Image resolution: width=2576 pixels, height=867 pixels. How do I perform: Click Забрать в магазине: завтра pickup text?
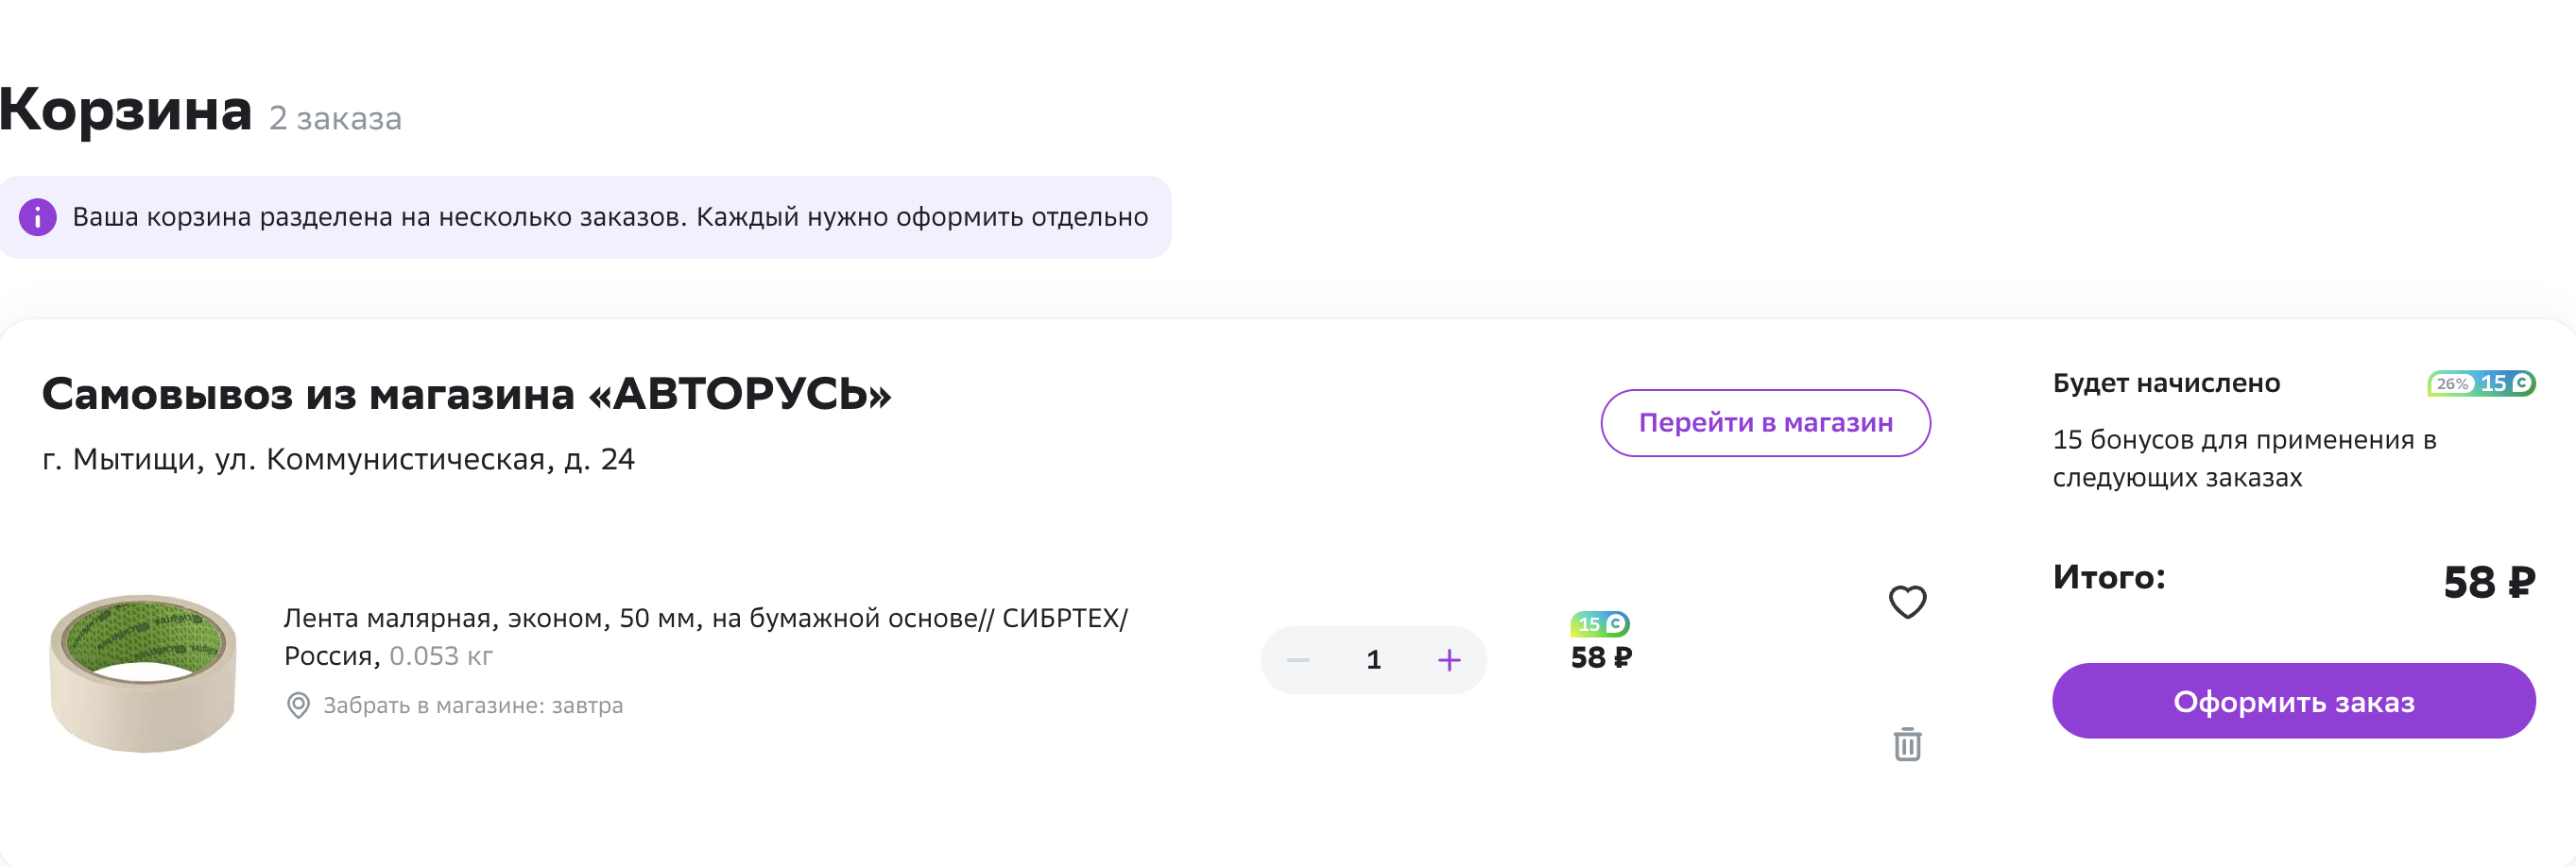[x=473, y=706]
